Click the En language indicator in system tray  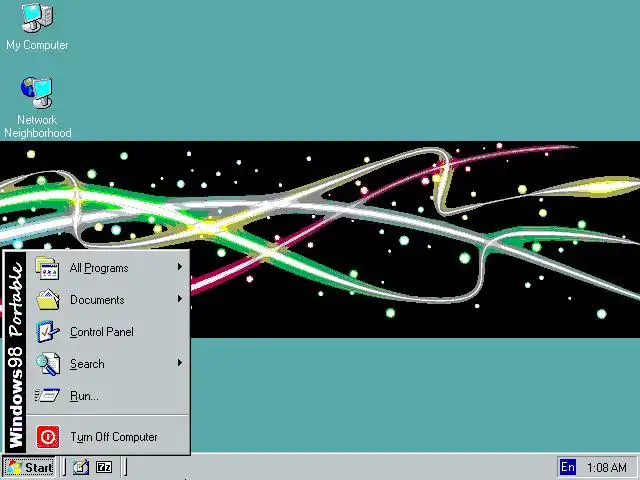567,467
